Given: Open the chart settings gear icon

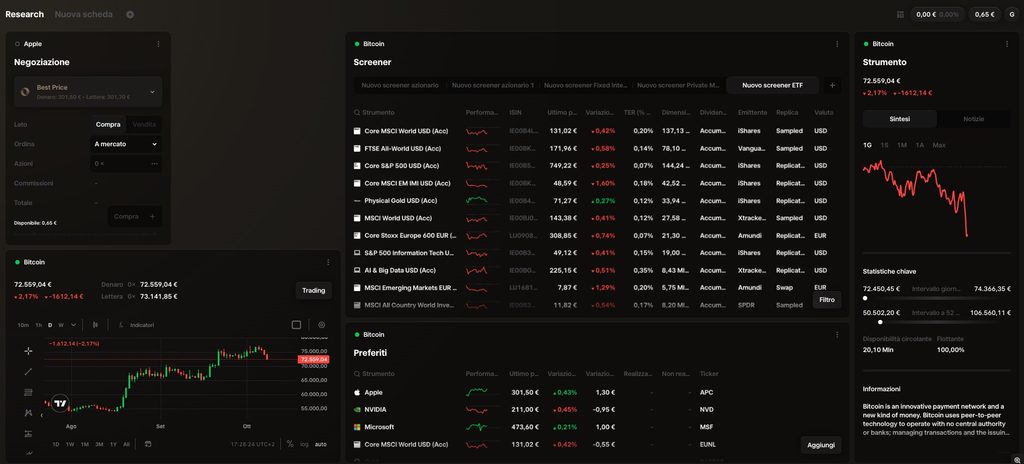Looking at the screenshot, I should (x=321, y=325).
